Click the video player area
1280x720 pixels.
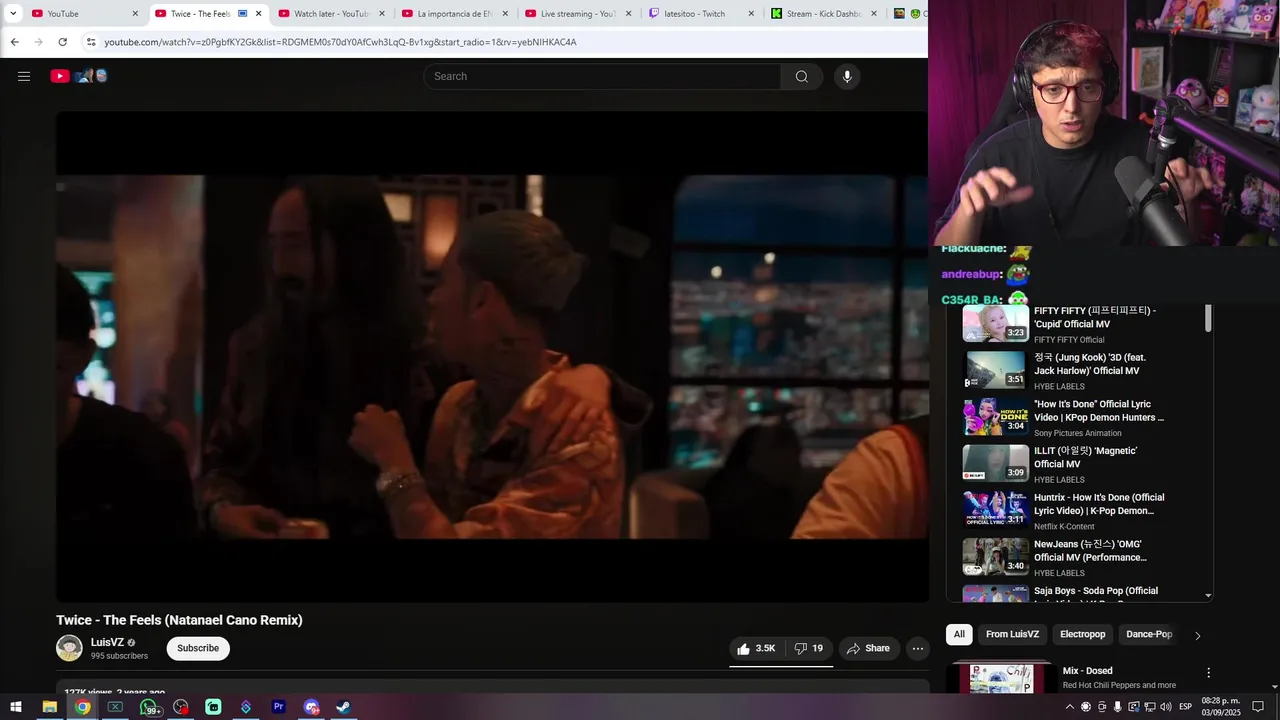[x=492, y=356]
